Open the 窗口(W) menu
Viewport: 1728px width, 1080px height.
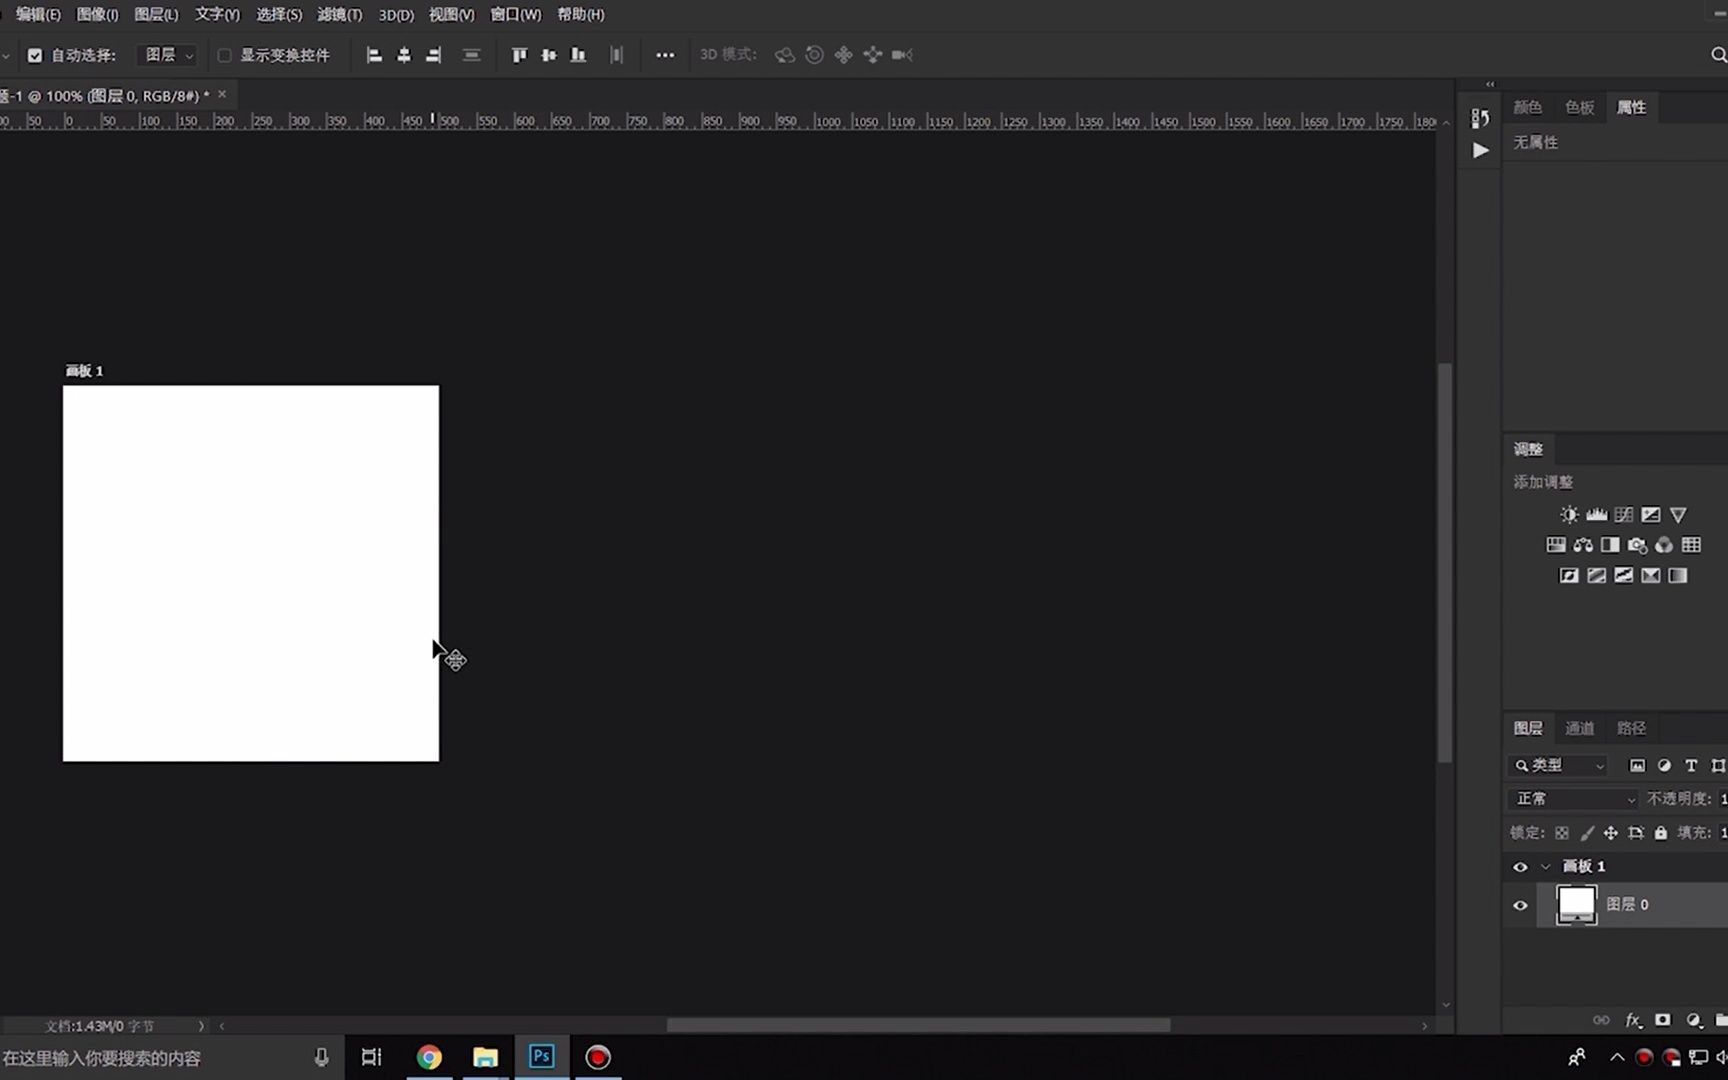515,14
